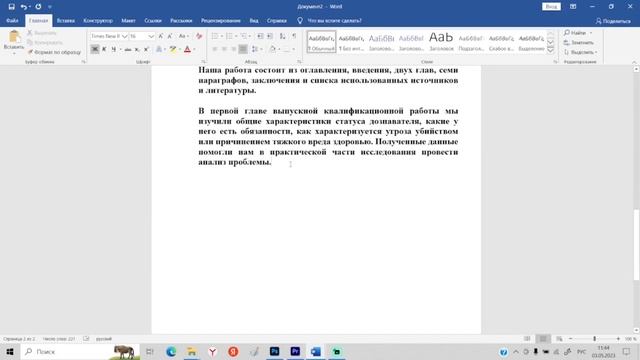The image size is (640, 360).
Task: Open font color dropdown arrow
Action: [x=194, y=49]
